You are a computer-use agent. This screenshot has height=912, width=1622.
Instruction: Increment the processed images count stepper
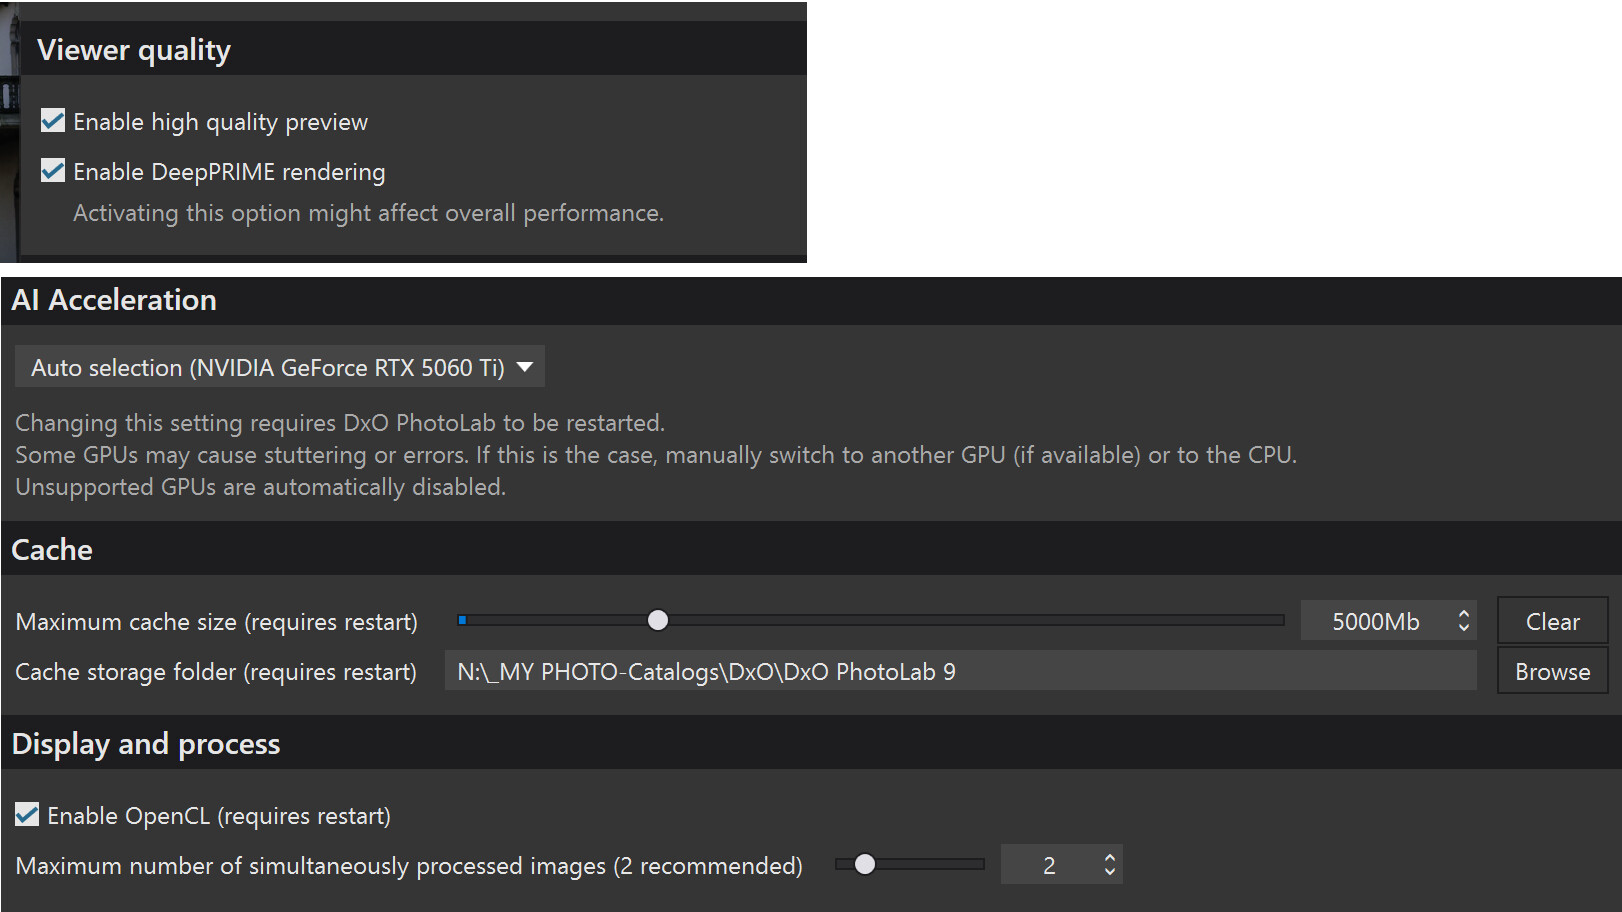1110,857
